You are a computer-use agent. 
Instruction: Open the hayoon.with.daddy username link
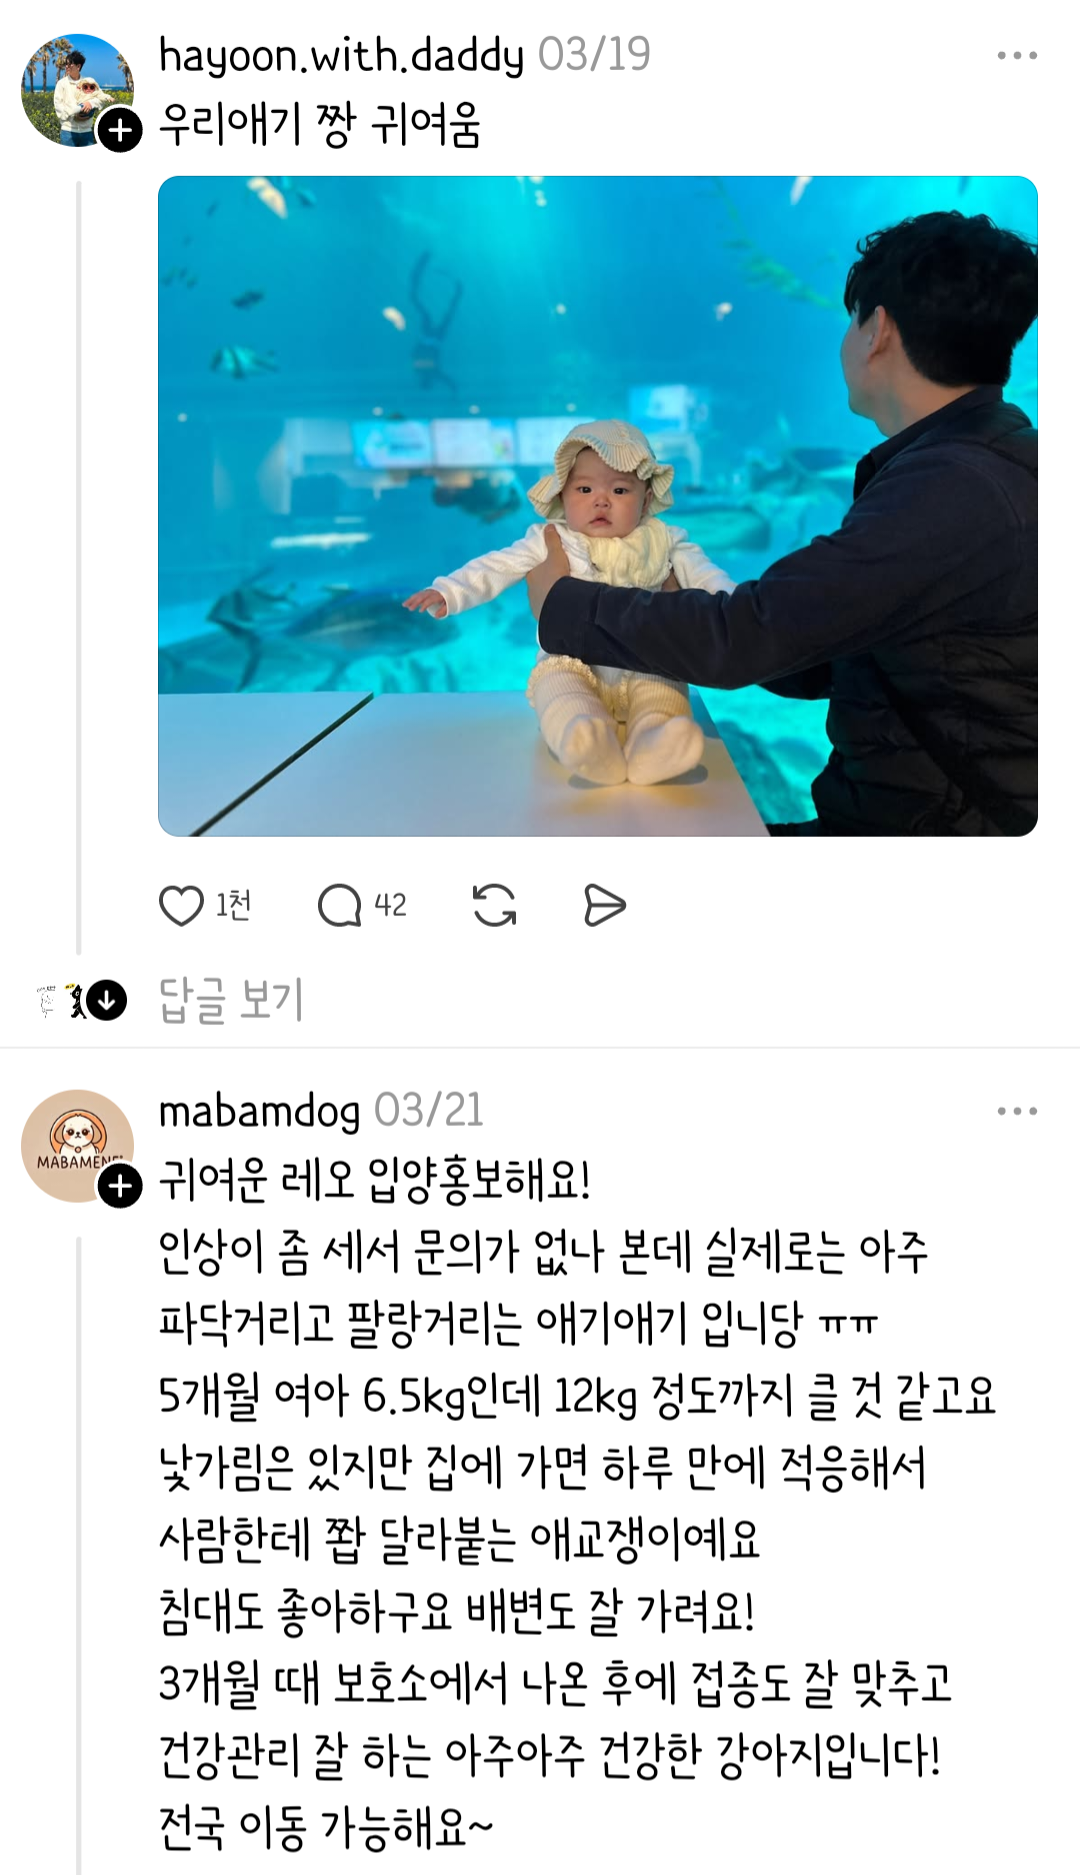point(341,55)
